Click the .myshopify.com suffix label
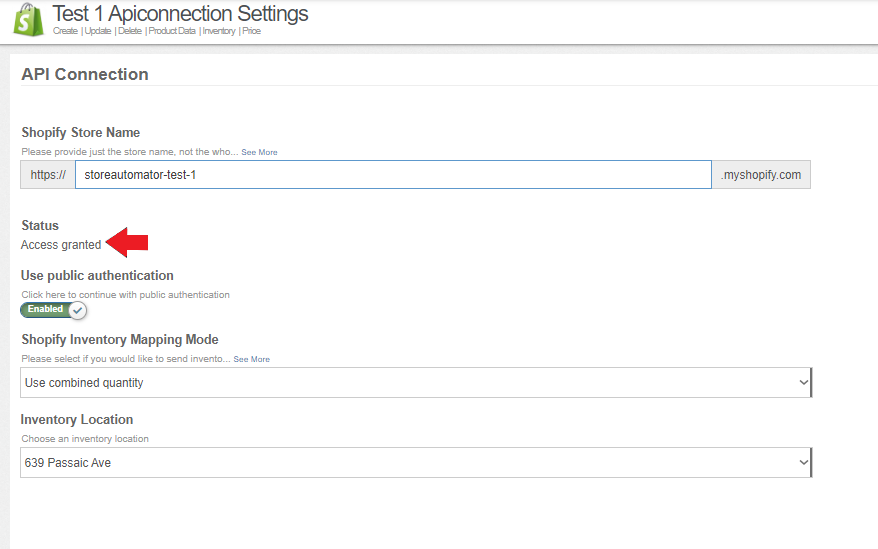The image size is (878, 549). tap(761, 175)
